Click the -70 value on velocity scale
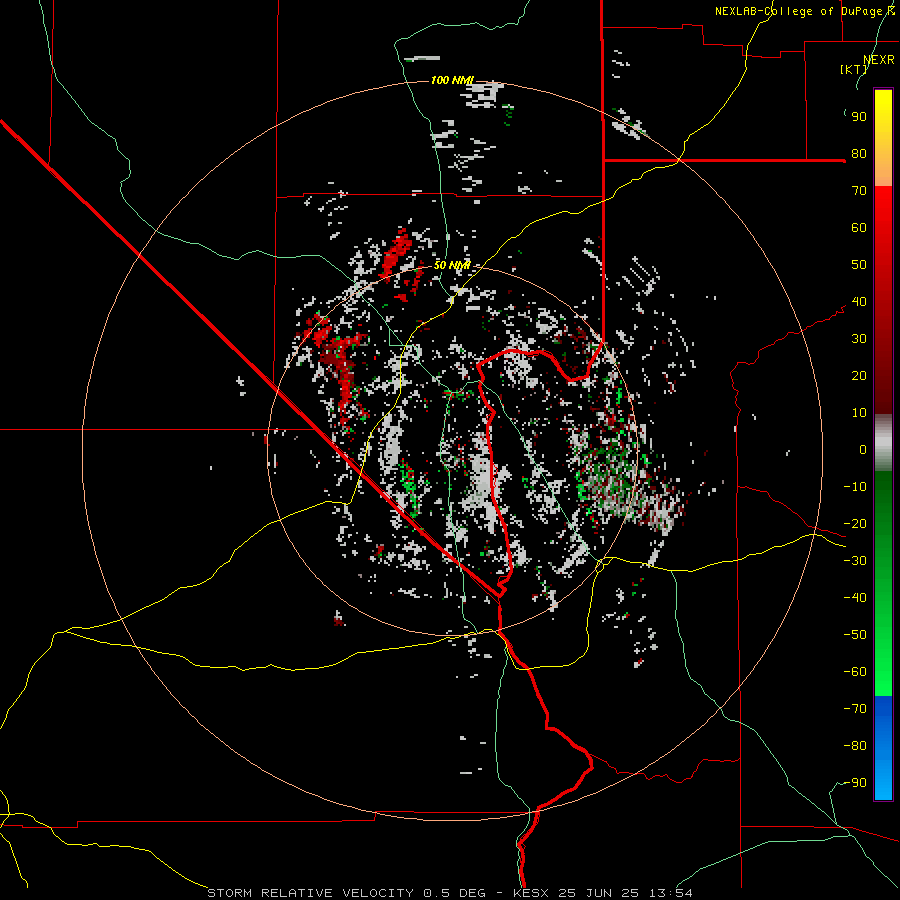This screenshot has width=900, height=900. click(855, 709)
